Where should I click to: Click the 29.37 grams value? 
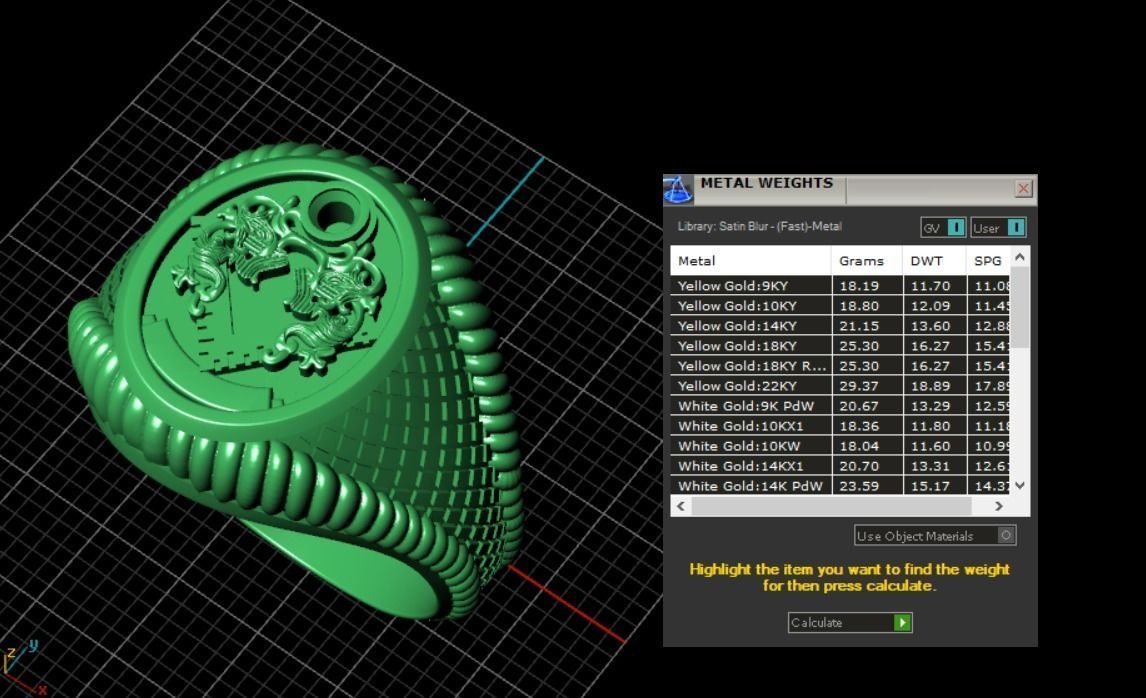860,386
